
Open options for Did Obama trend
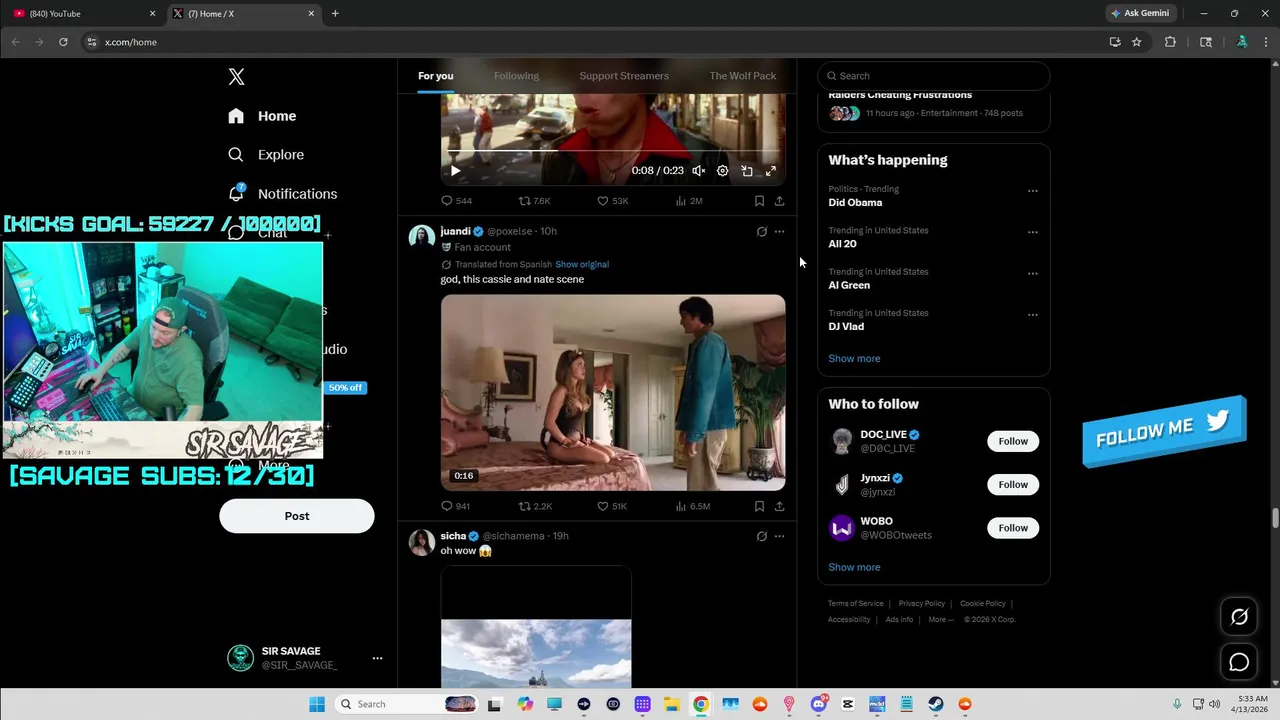coord(1033,190)
